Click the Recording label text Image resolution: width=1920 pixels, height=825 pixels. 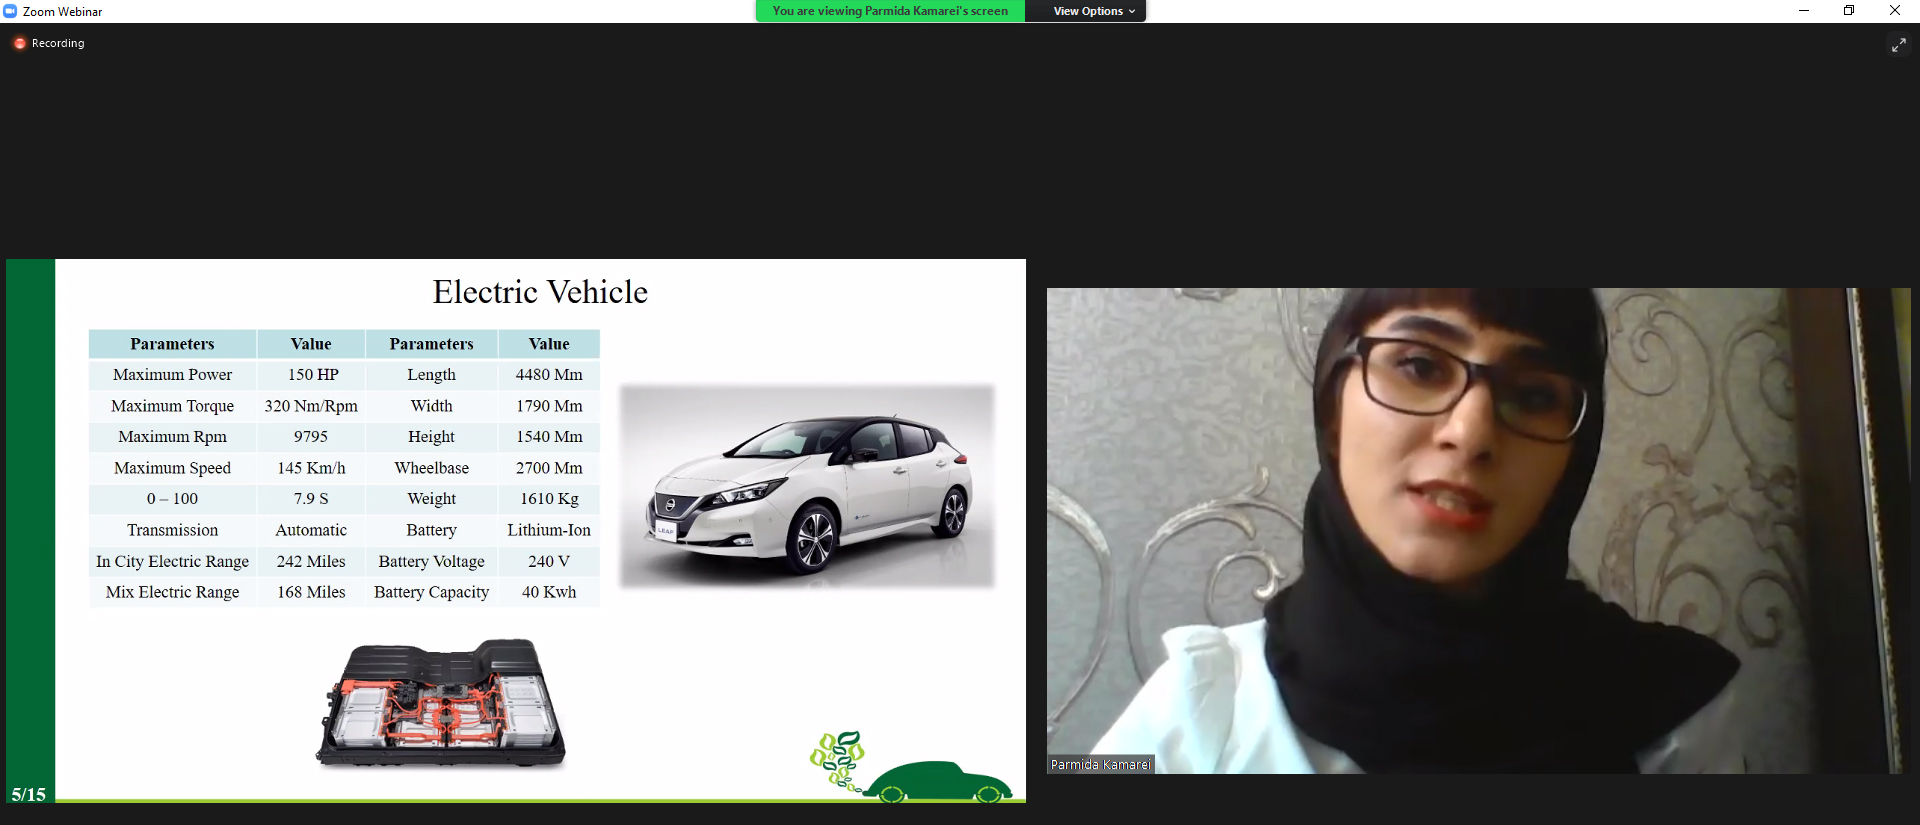pyautogui.click(x=58, y=43)
